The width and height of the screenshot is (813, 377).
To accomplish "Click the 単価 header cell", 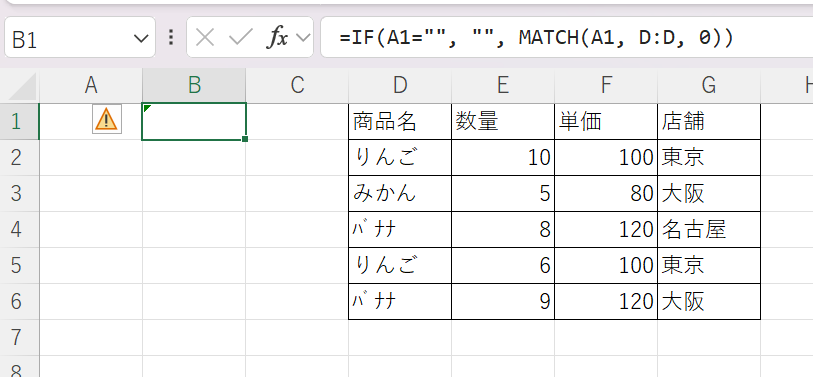I will tap(606, 121).
